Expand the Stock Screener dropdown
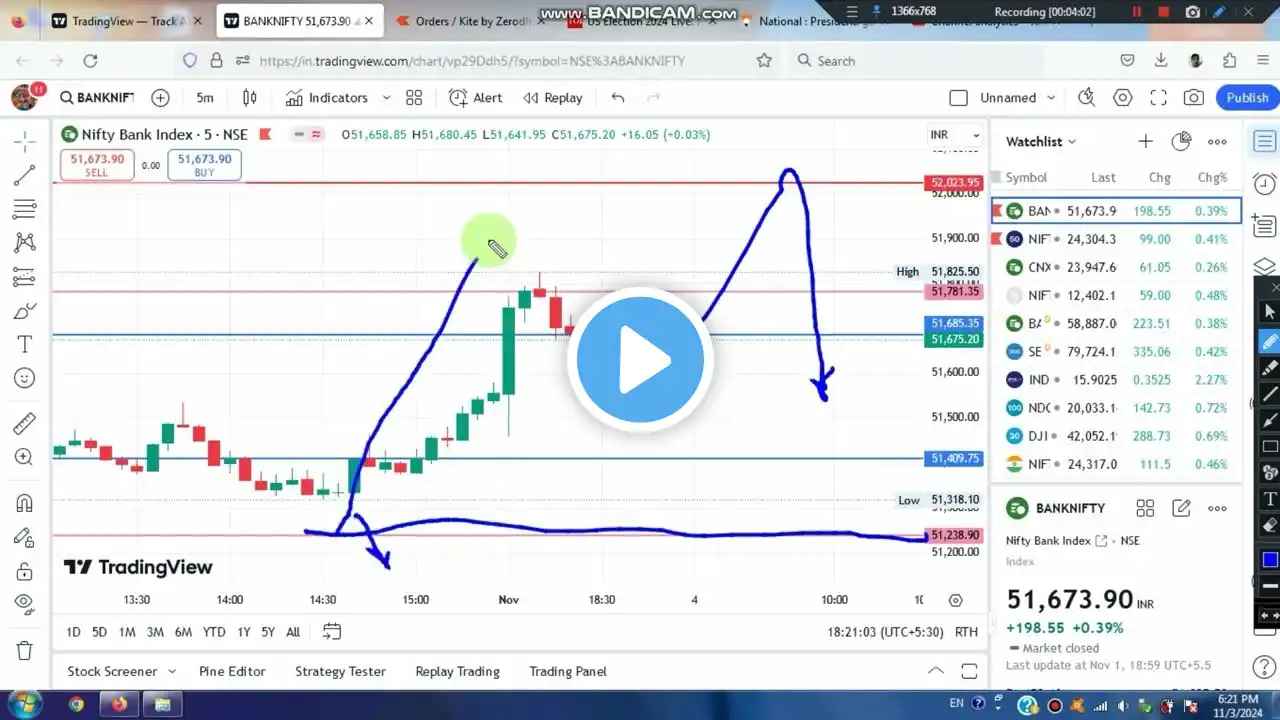Viewport: 1280px width, 720px height. click(172, 671)
